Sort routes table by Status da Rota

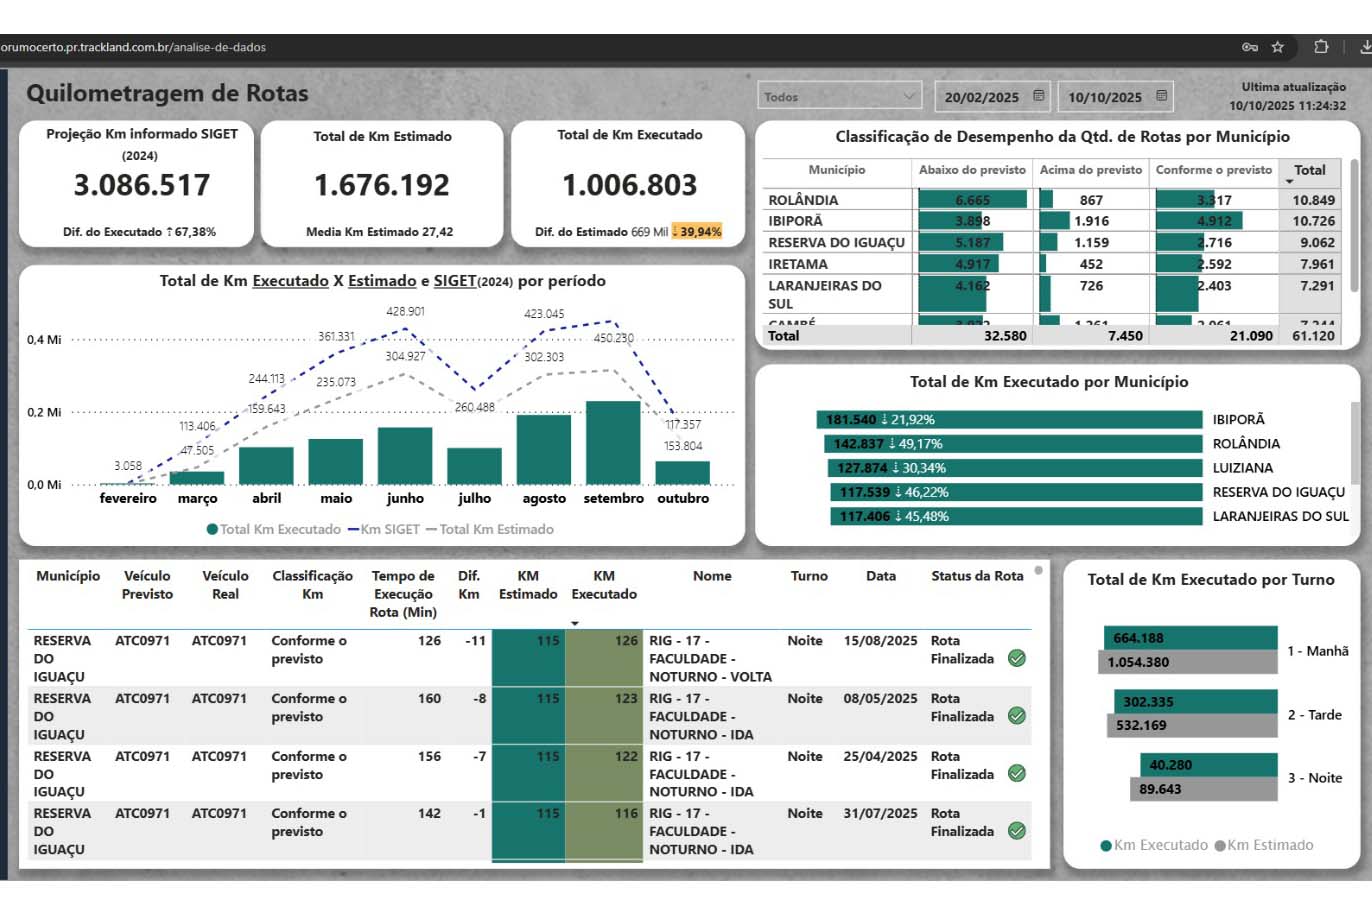point(977,576)
